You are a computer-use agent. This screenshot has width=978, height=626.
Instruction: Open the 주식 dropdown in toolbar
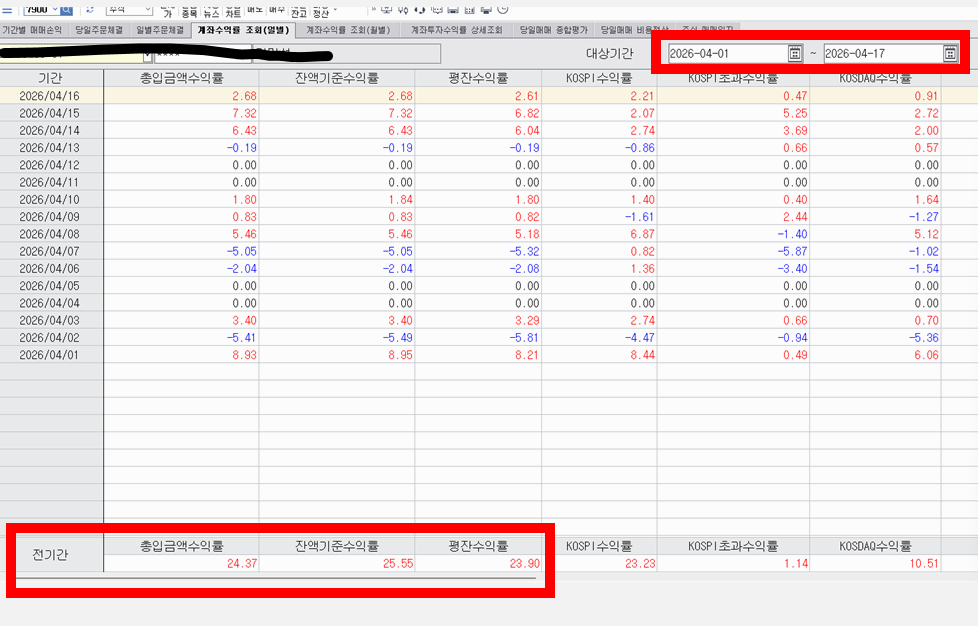147,9
